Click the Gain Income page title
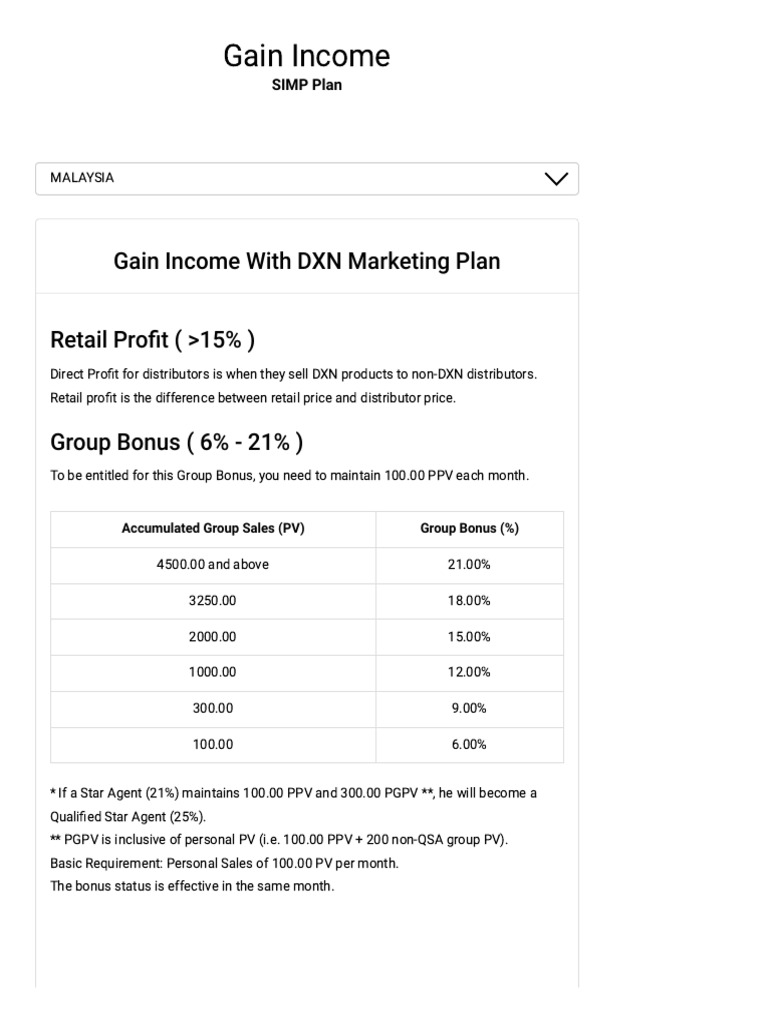The image size is (768, 1024). point(306,56)
